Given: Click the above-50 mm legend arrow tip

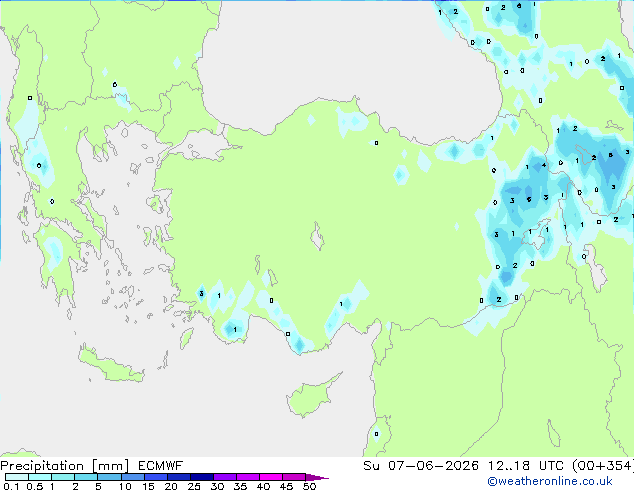Looking at the screenshot, I should (317, 477).
